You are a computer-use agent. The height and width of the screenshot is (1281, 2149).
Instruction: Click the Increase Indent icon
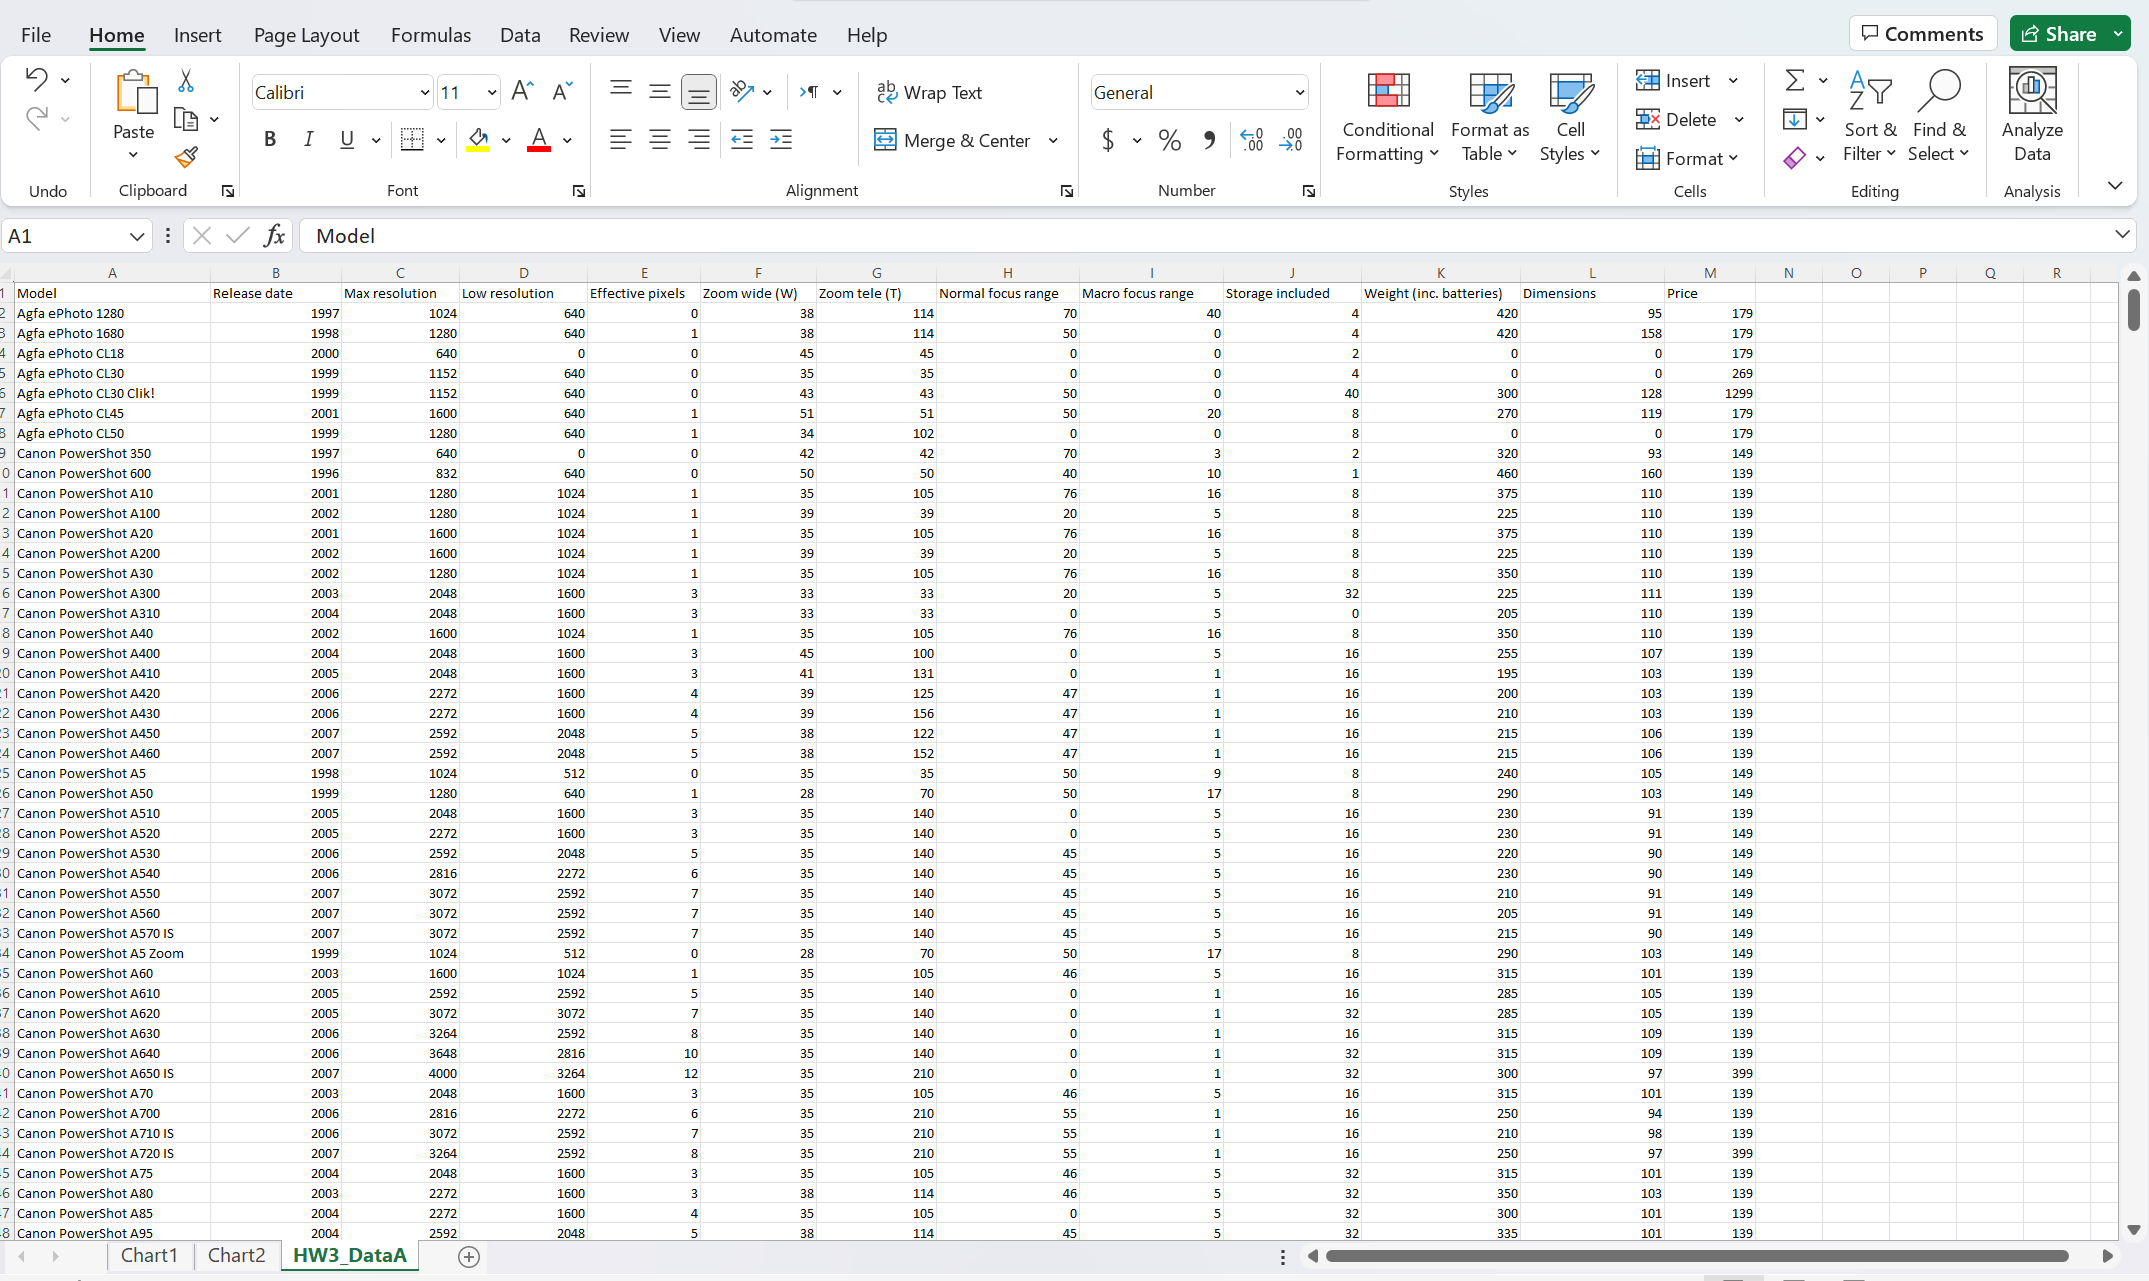(781, 140)
